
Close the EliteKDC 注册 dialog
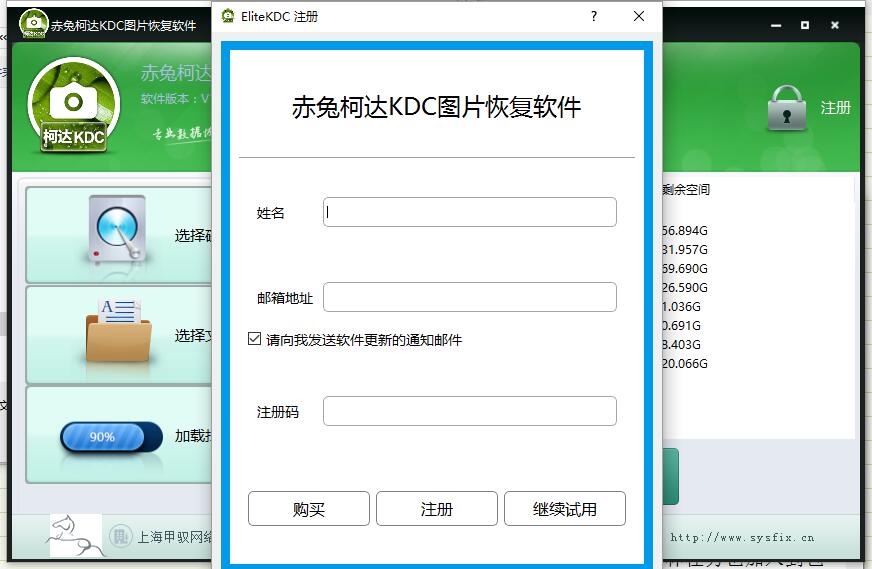[639, 16]
